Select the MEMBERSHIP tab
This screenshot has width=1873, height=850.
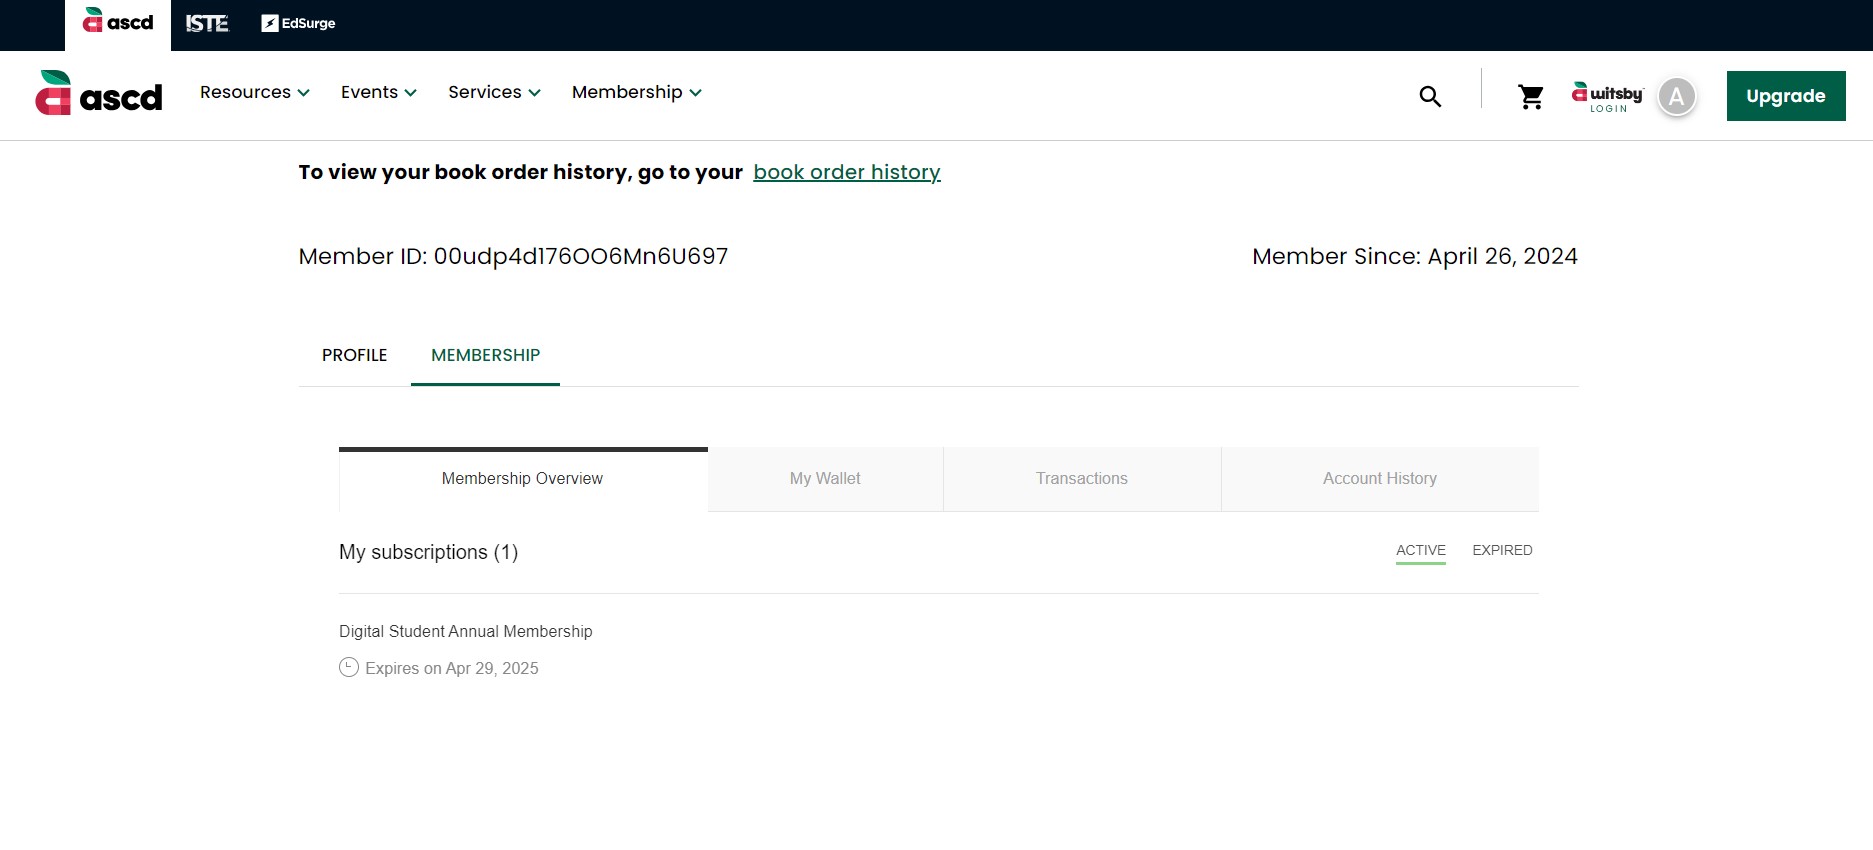pyautogui.click(x=485, y=355)
